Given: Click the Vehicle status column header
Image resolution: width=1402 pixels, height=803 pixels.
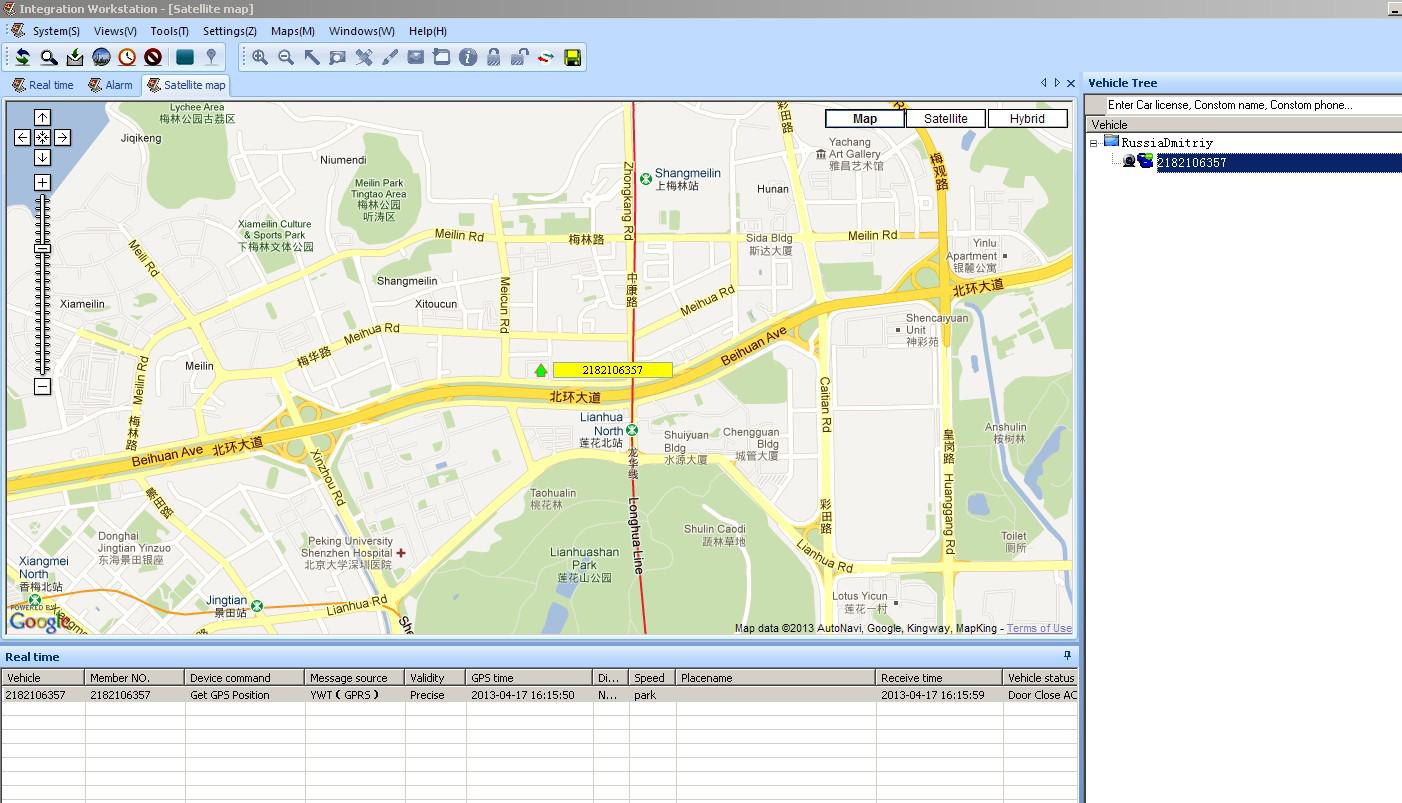Looking at the screenshot, I should (x=1040, y=677).
